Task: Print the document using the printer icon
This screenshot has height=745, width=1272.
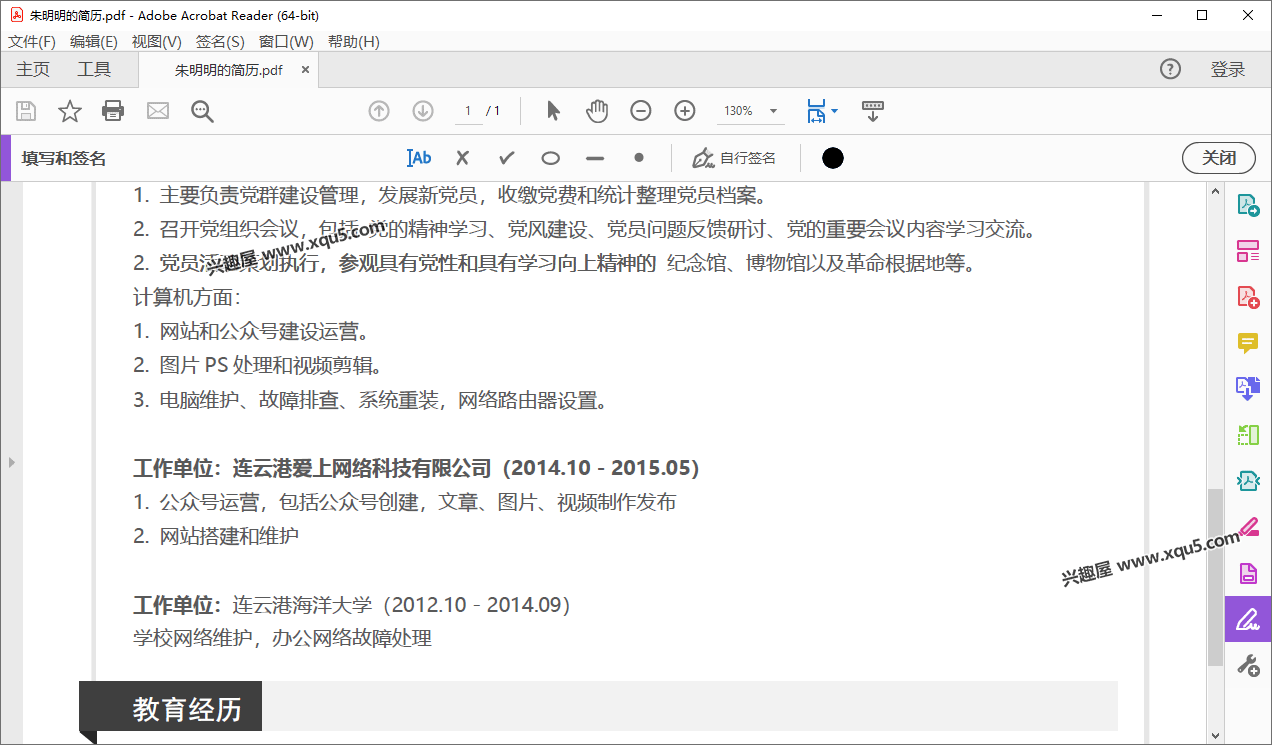Action: (x=113, y=111)
